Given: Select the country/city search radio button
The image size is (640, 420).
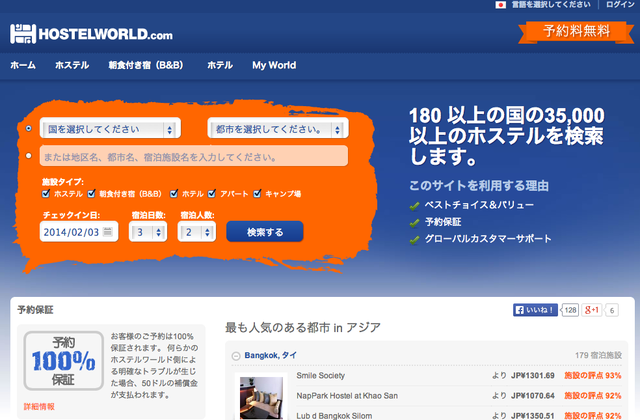Looking at the screenshot, I should (29, 128).
